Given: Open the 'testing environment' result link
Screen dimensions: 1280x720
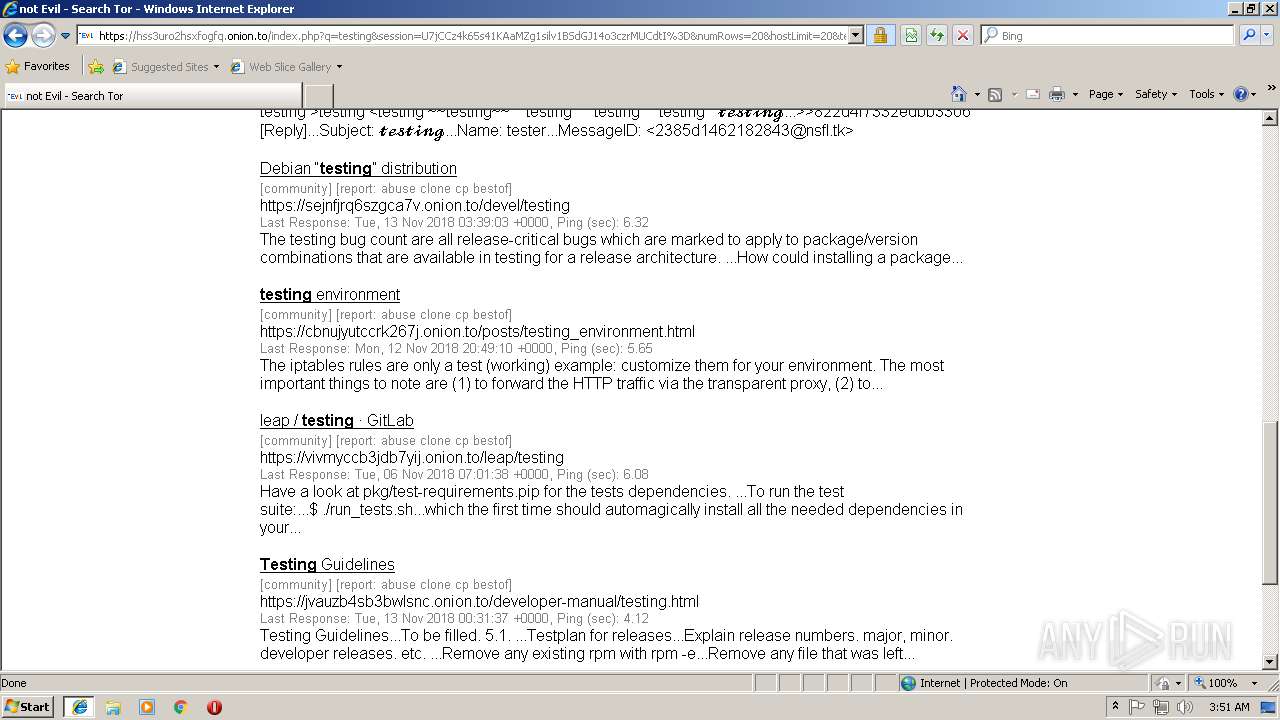Looking at the screenshot, I should click(x=330, y=294).
